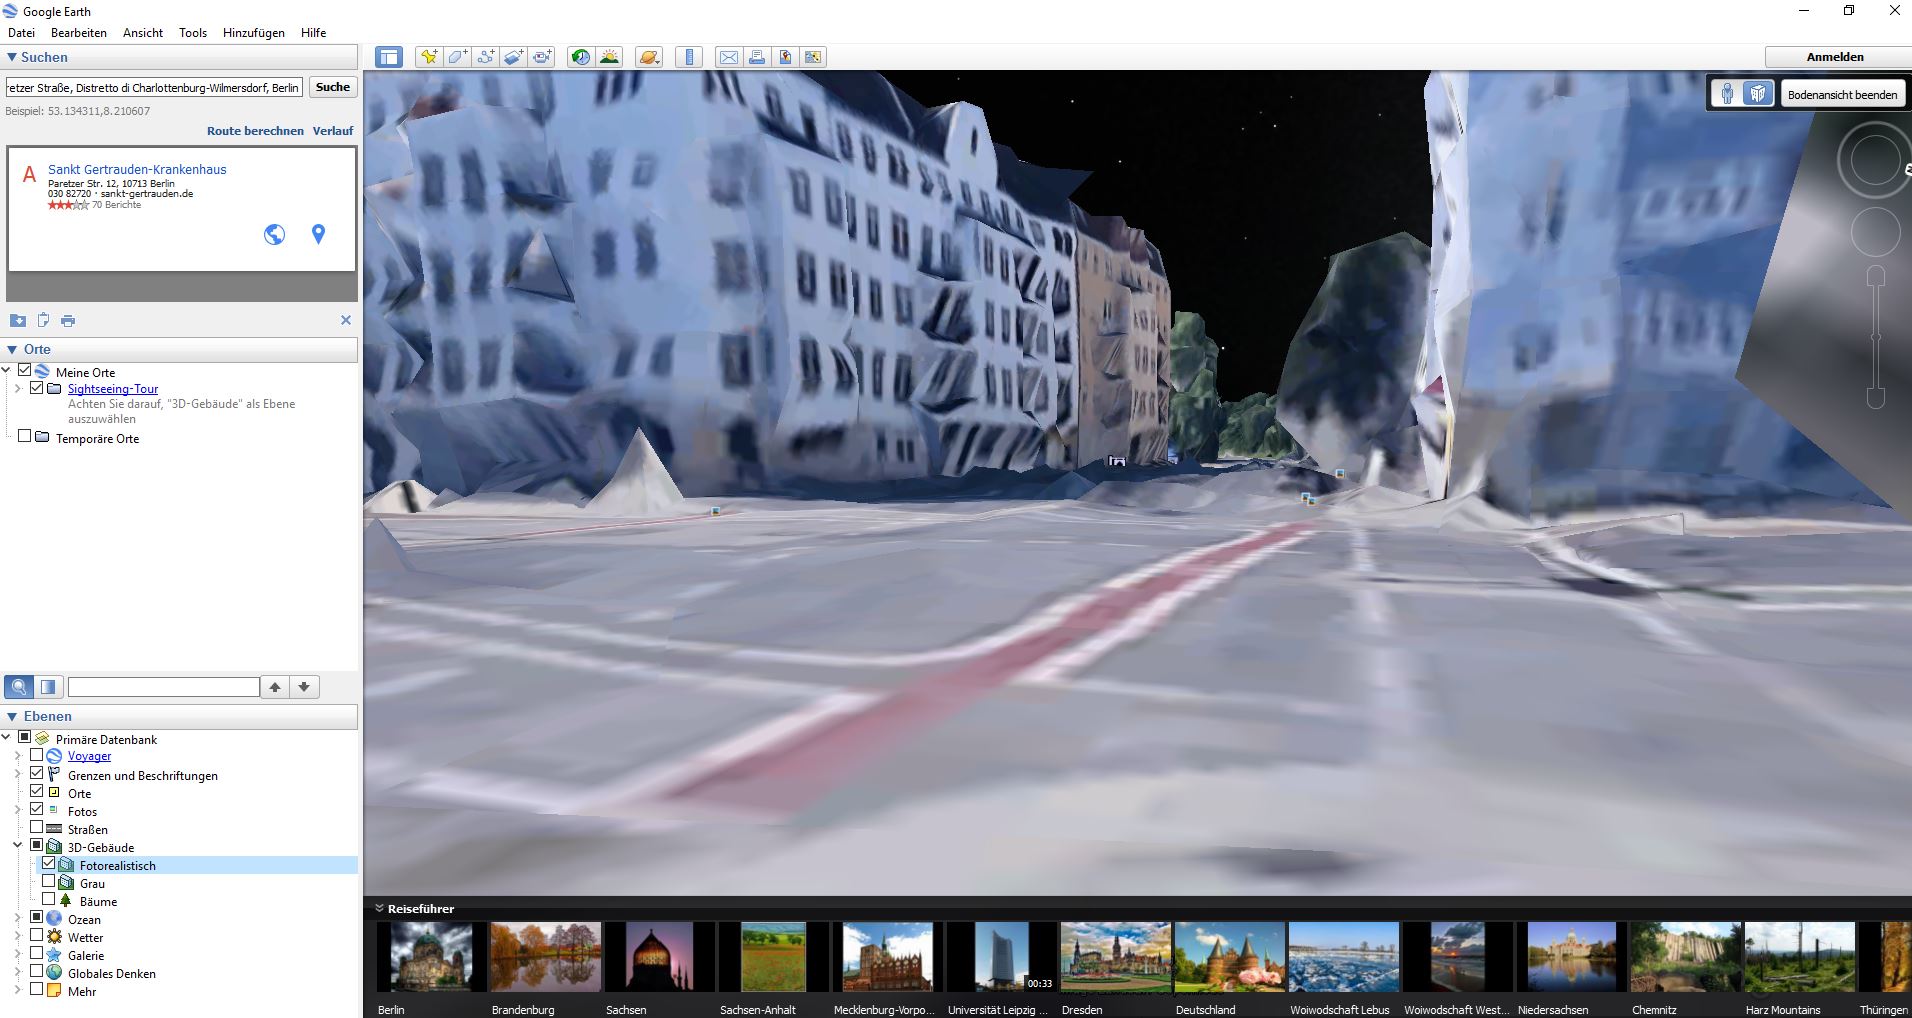This screenshot has height=1018, width=1912.
Task: Click the Anmelden button
Action: click(1835, 57)
